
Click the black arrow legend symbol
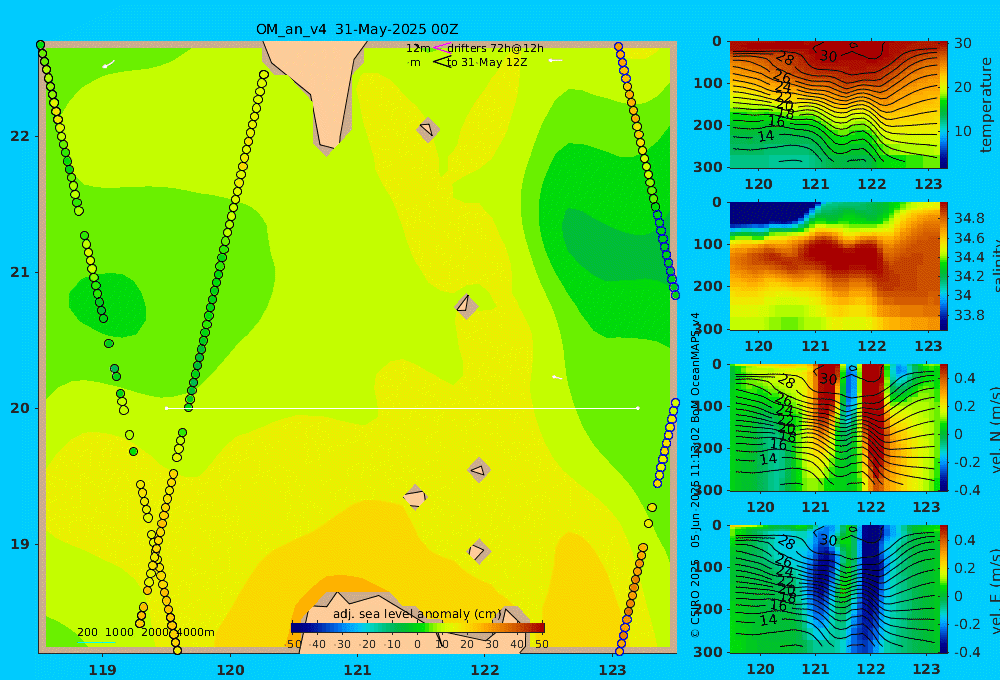pos(441,62)
